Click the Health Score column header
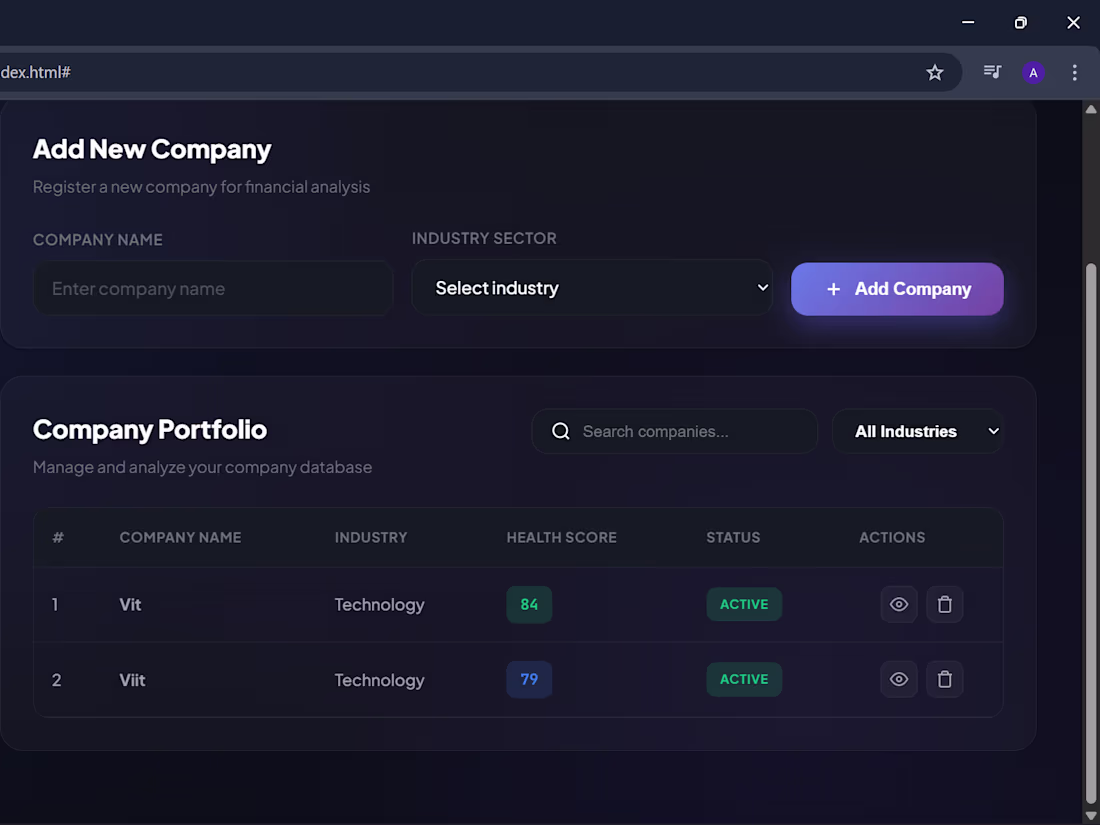This screenshot has width=1100, height=825. 561,537
